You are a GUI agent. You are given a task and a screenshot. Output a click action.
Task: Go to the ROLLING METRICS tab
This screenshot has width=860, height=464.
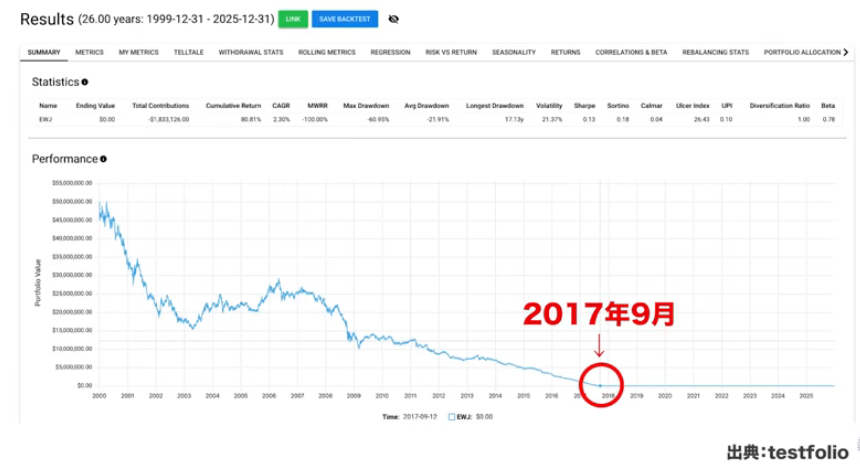click(x=327, y=52)
